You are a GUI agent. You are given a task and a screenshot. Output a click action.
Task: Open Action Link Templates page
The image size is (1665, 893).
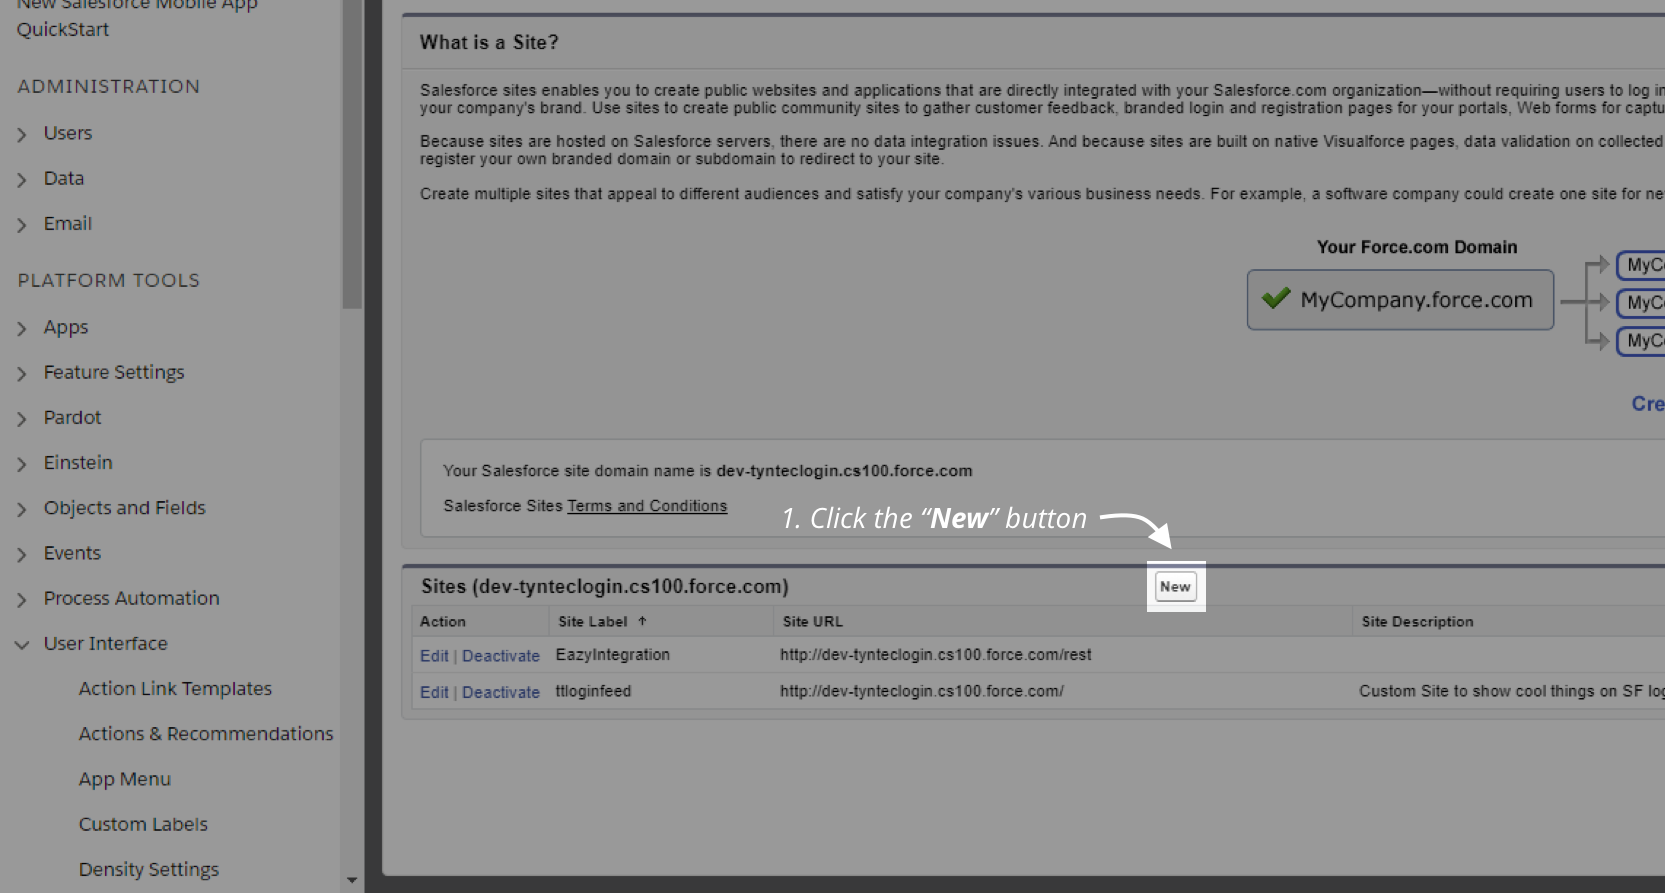click(x=175, y=688)
